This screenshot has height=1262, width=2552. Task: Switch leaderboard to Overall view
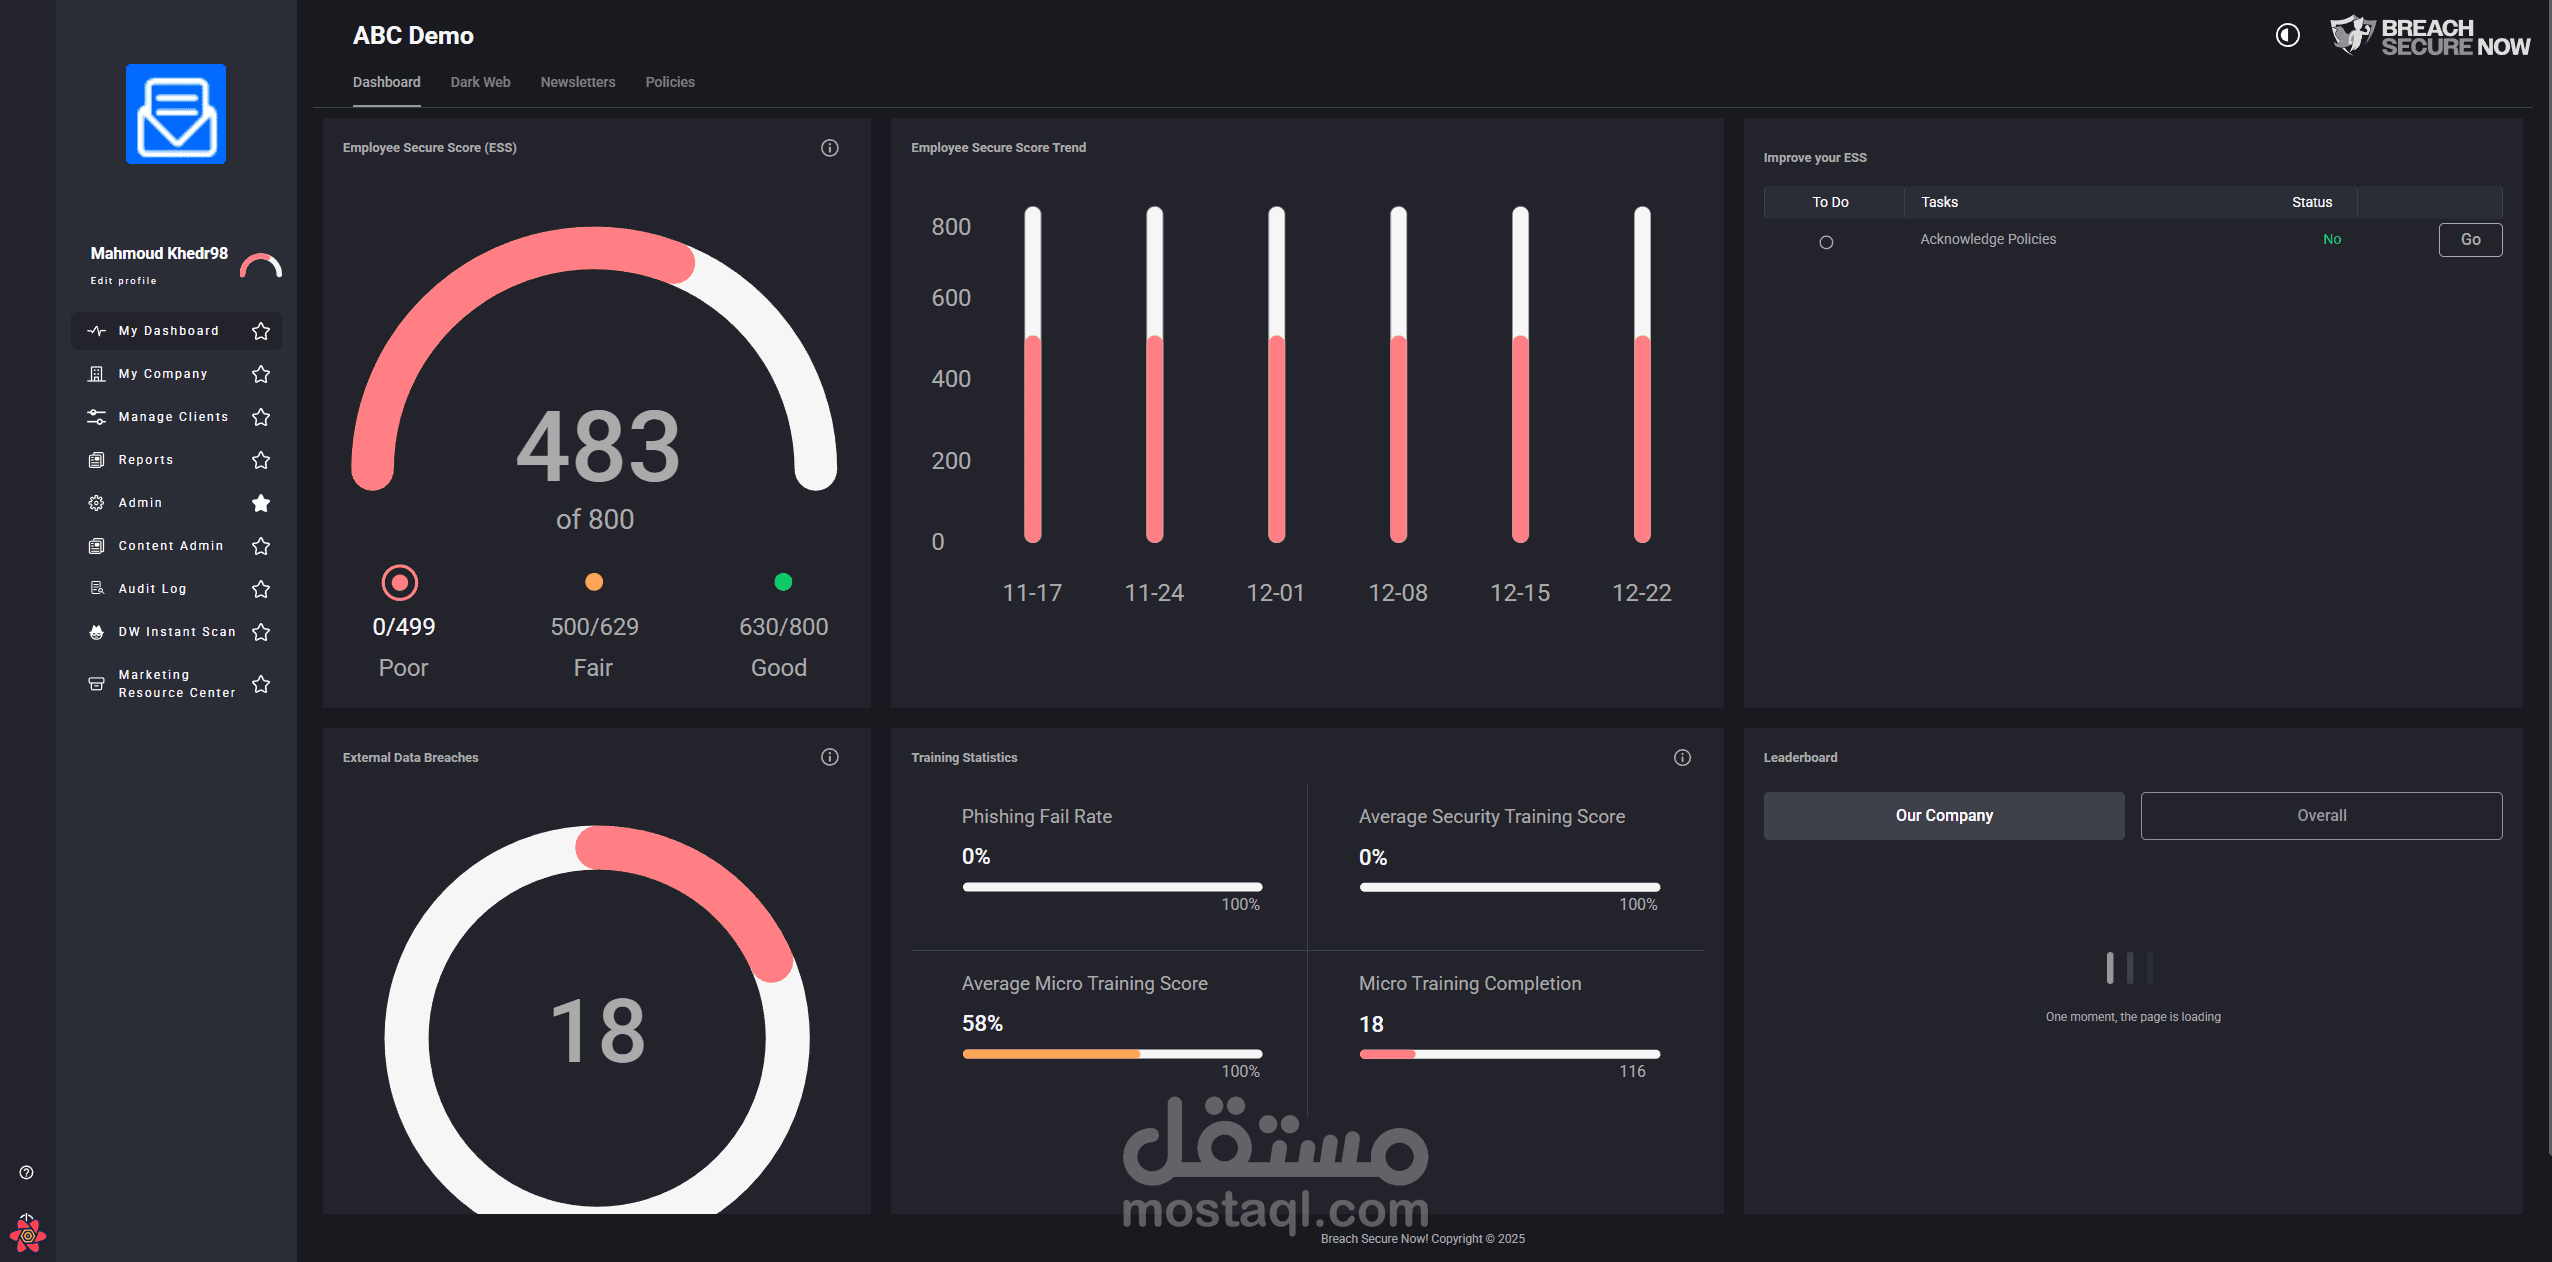(x=2320, y=815)
